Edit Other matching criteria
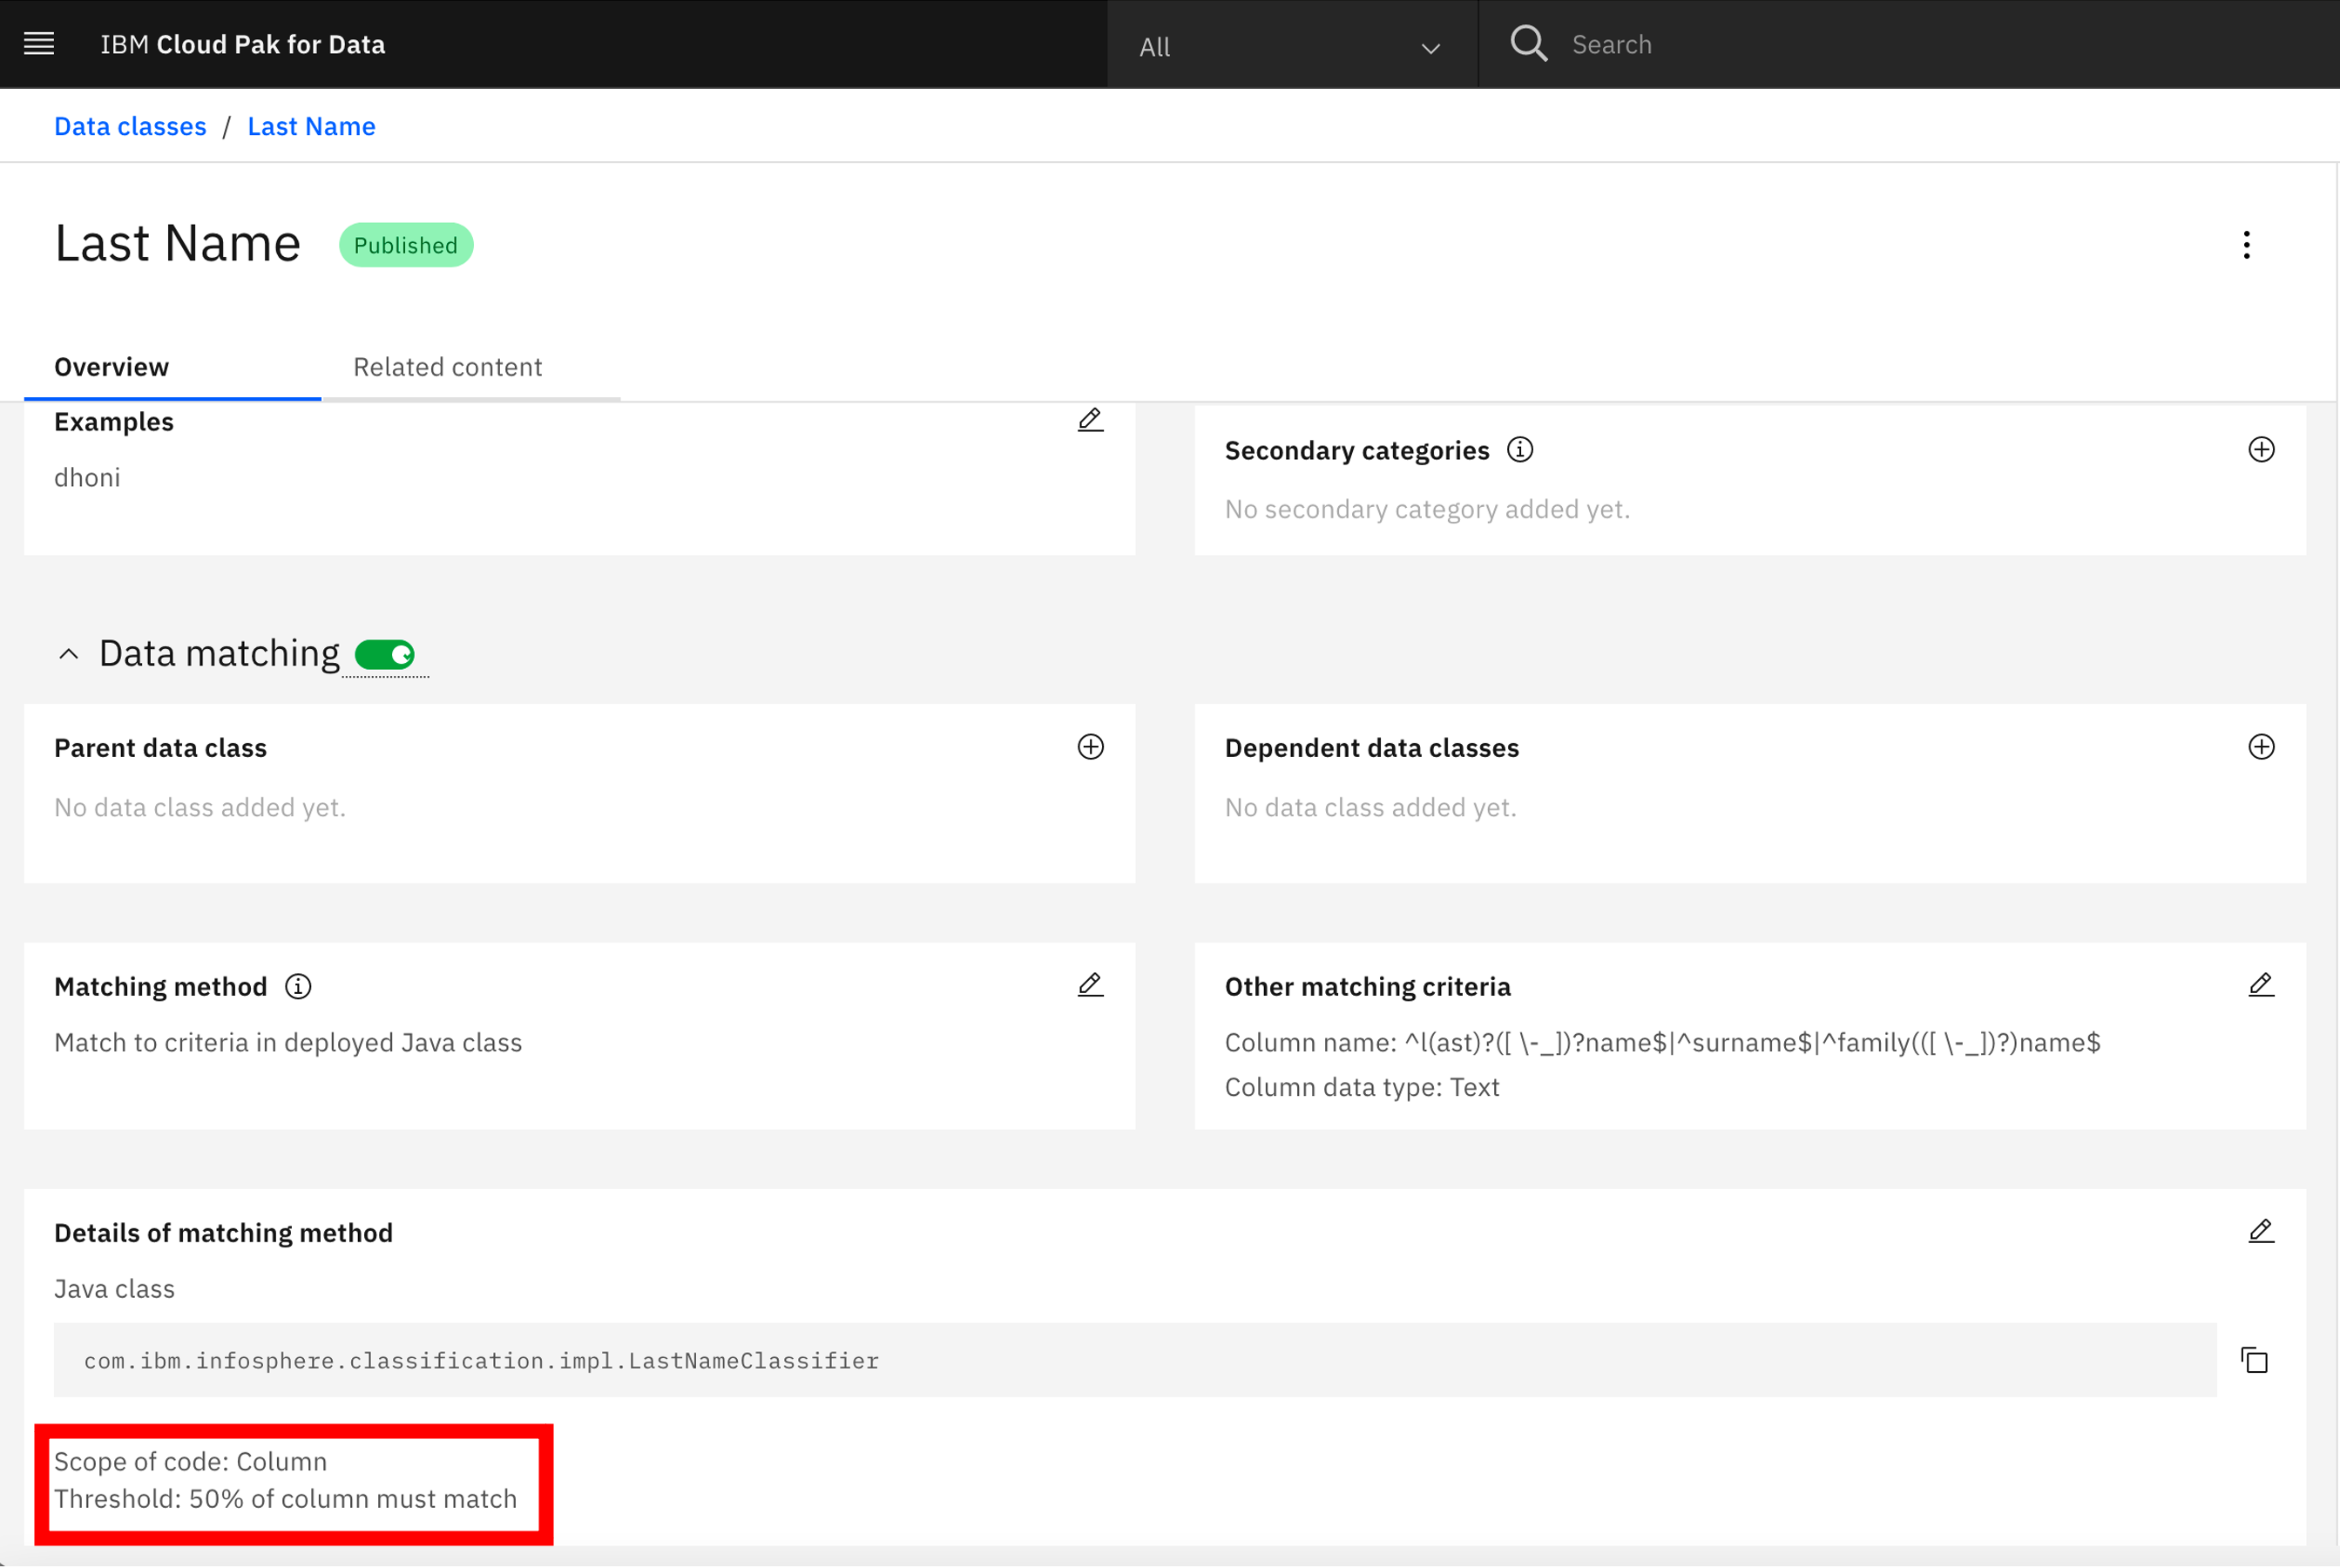This screenshot has height=1568, width=2340. [2261, 985]
